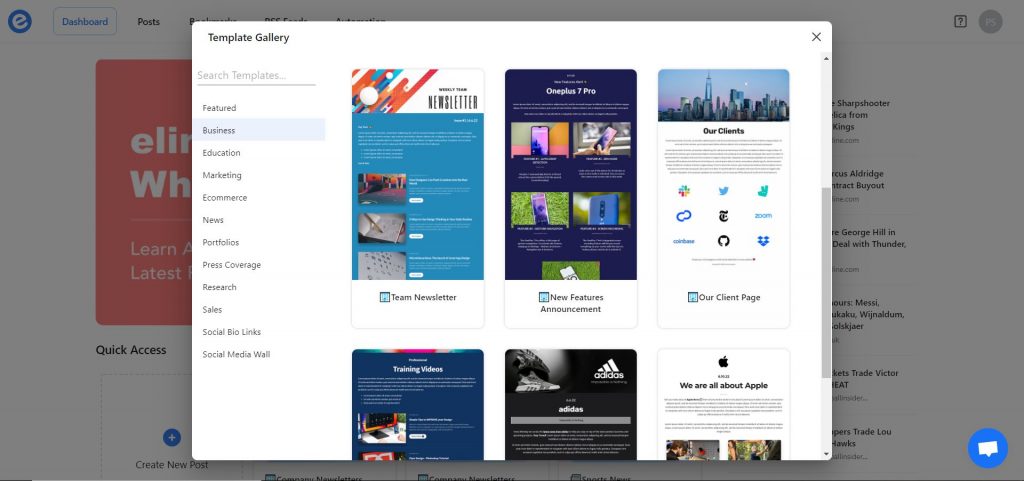The image size is (1024, 481).
Task: Click the Create New Post label
Action: click(x=172, y=465)
